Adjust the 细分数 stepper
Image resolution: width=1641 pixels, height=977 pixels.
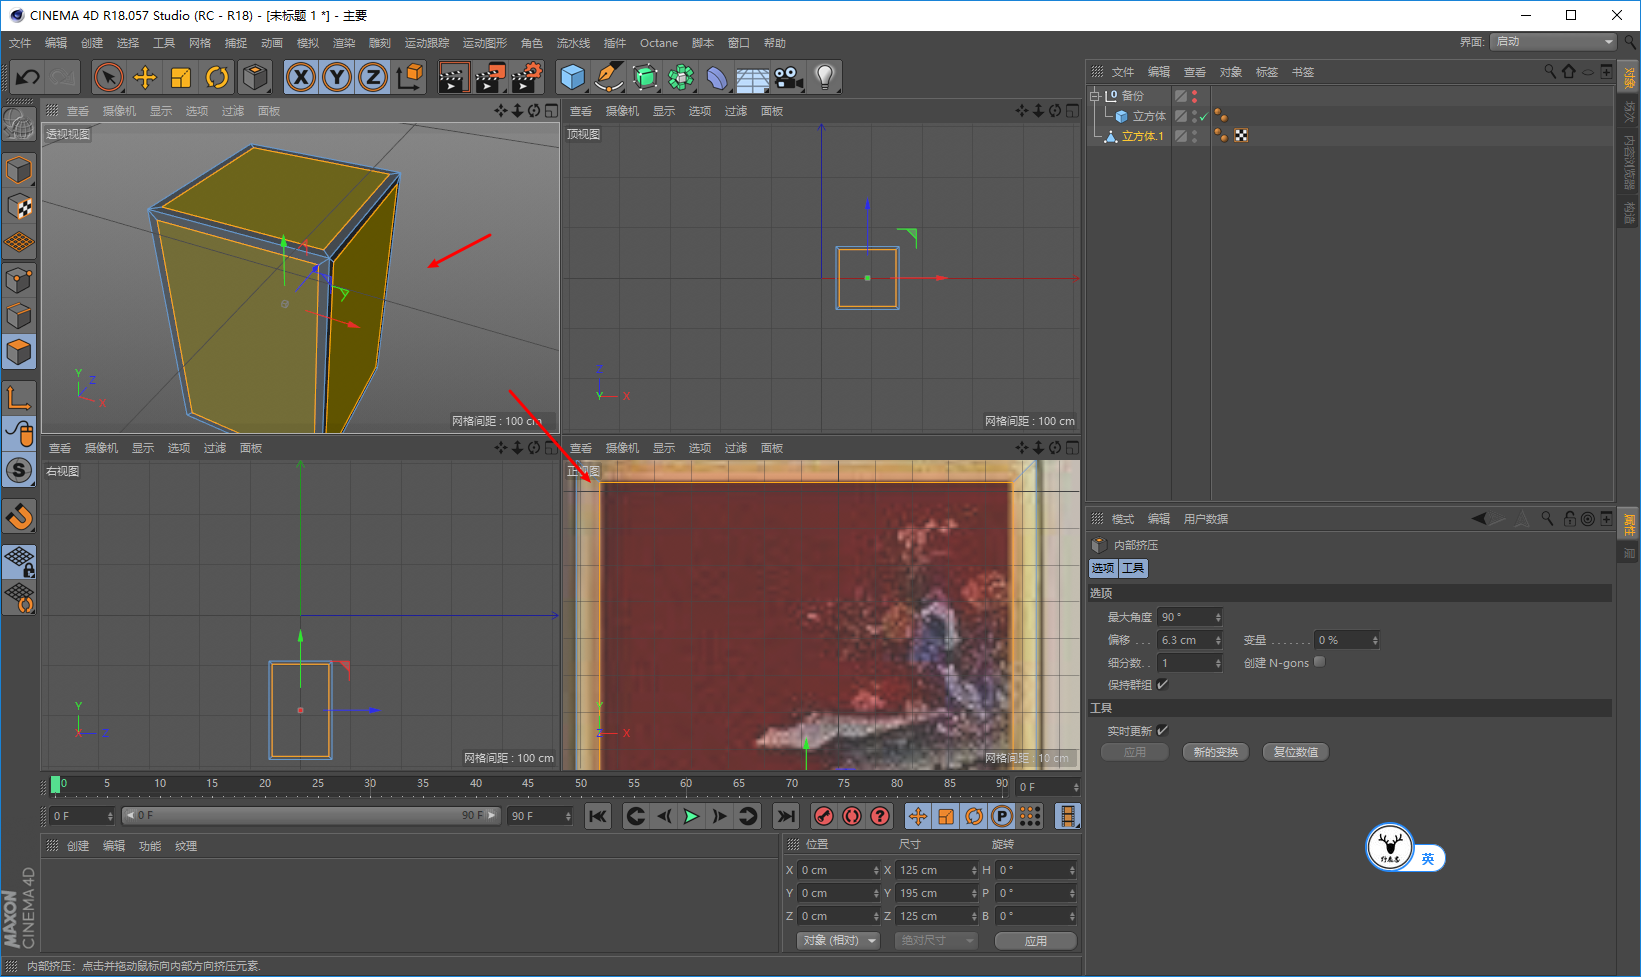tap(1218, 663)
